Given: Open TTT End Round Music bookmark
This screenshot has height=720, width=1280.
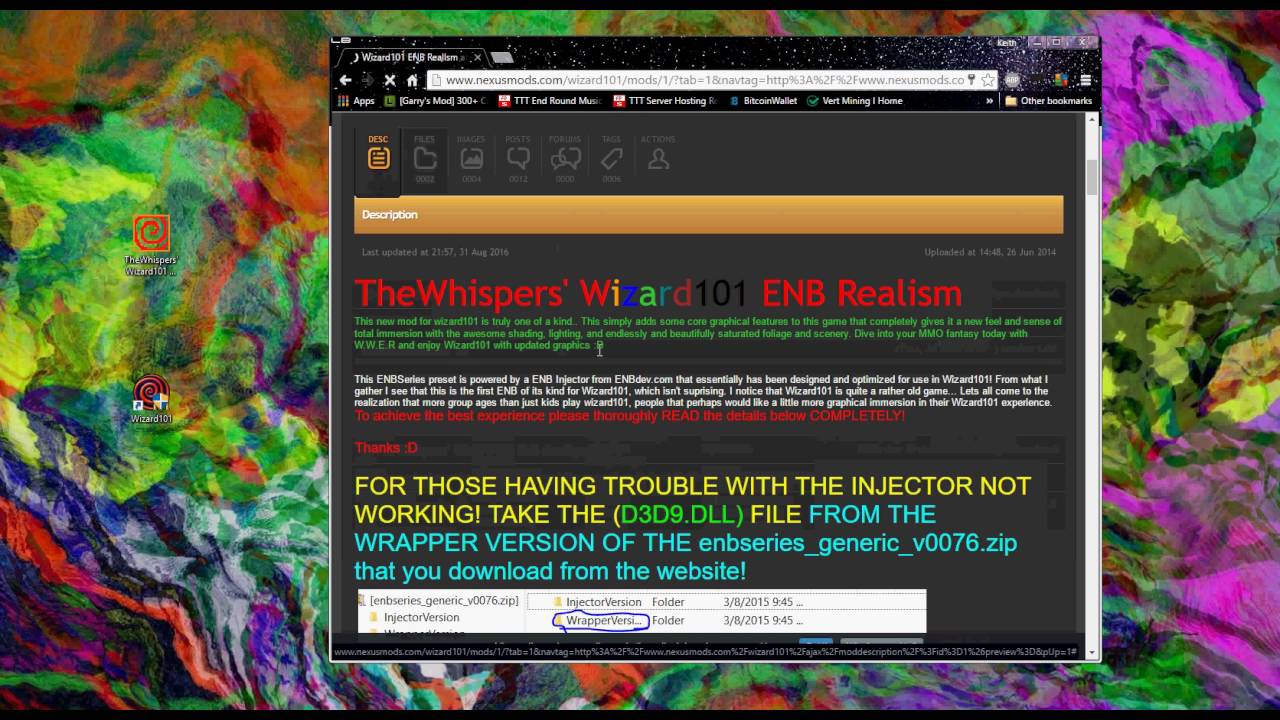Looking at the screenshot, I should click(549, 101).
